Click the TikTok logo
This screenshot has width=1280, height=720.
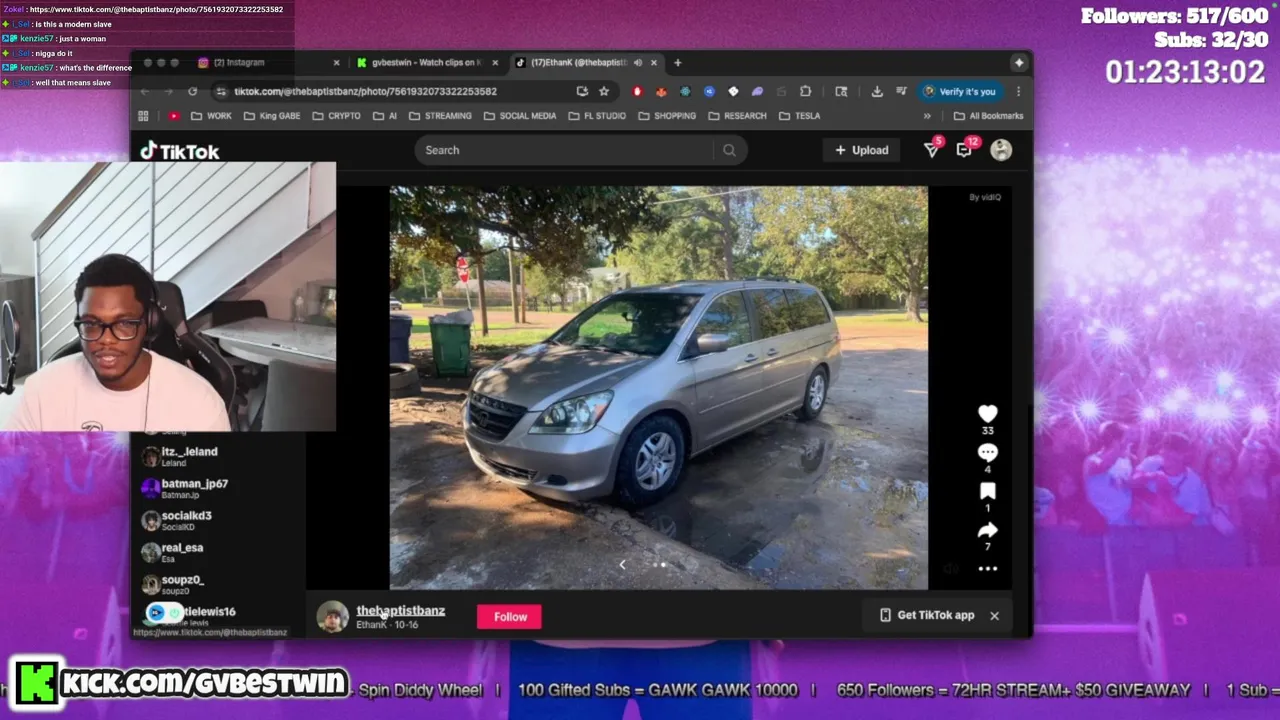180,151
